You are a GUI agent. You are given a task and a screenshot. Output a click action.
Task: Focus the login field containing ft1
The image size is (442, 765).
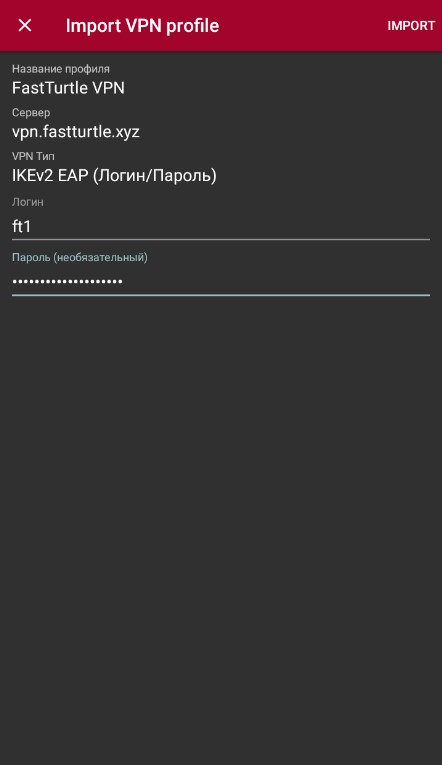221,226
